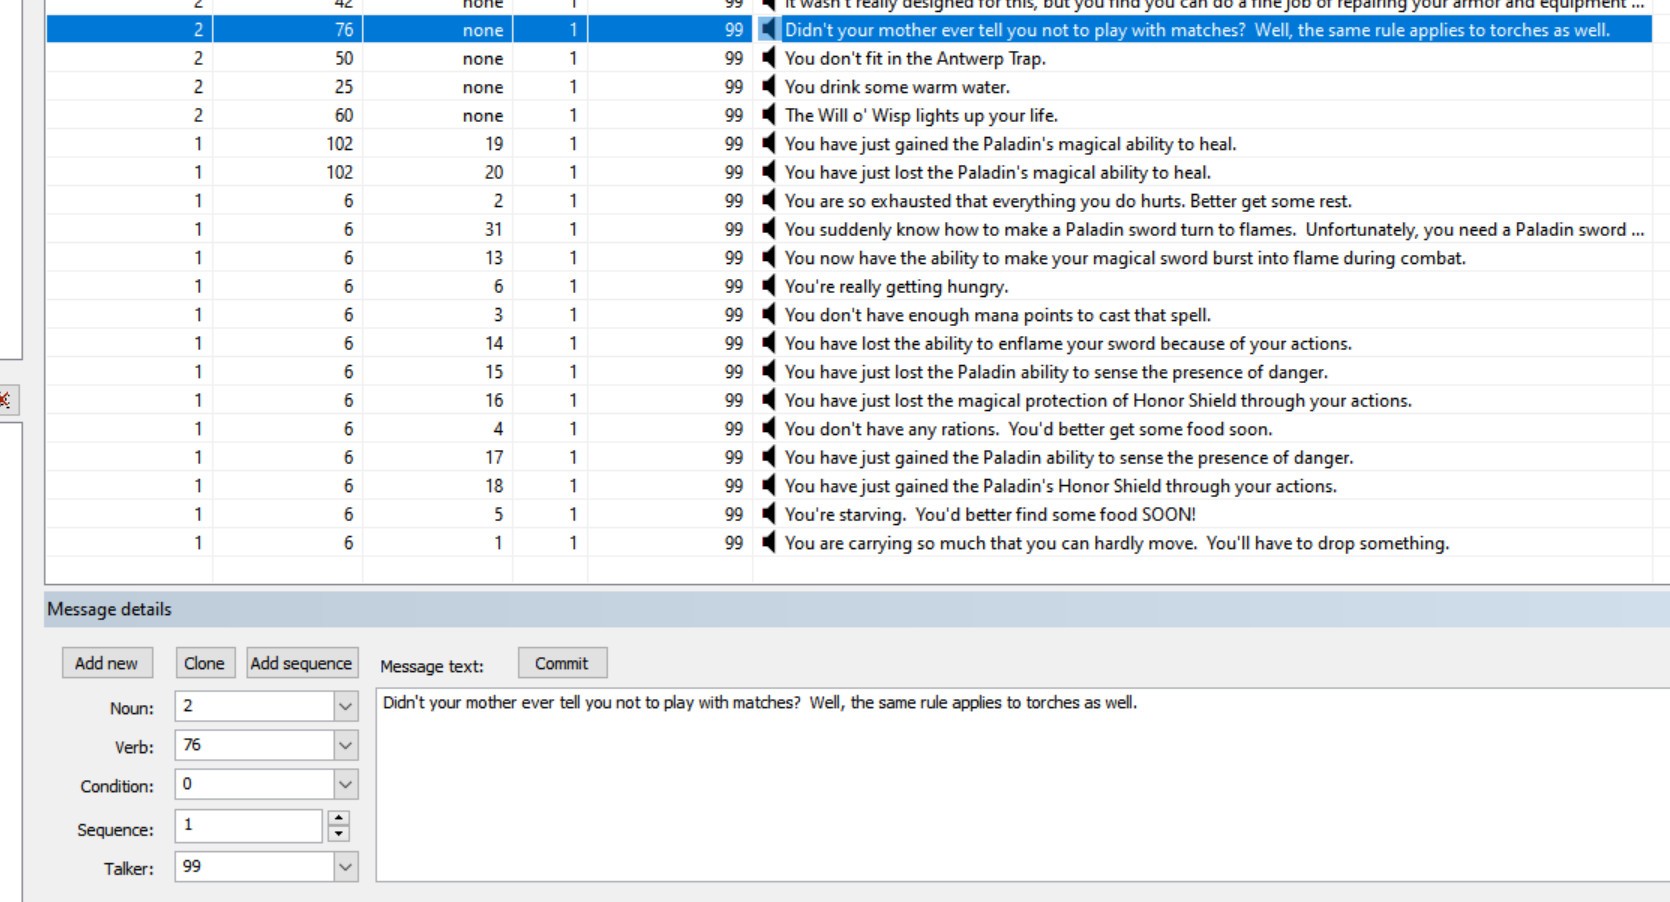
Task: Click verb cell 25
Action: (x=288, y=87)
